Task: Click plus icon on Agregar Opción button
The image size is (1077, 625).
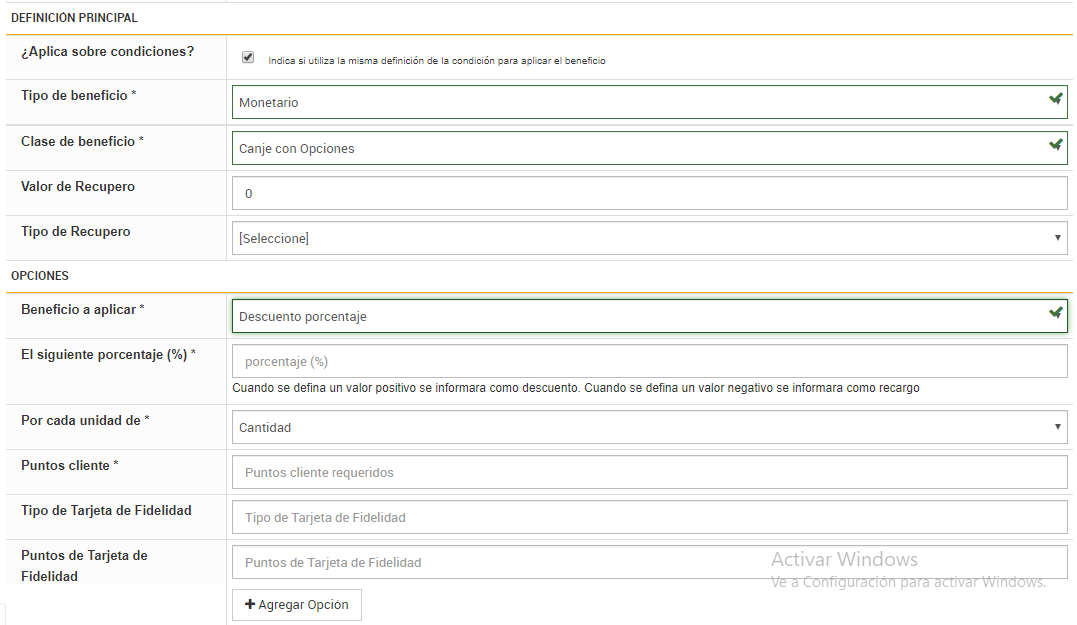Action: click(x=249, y=605)
